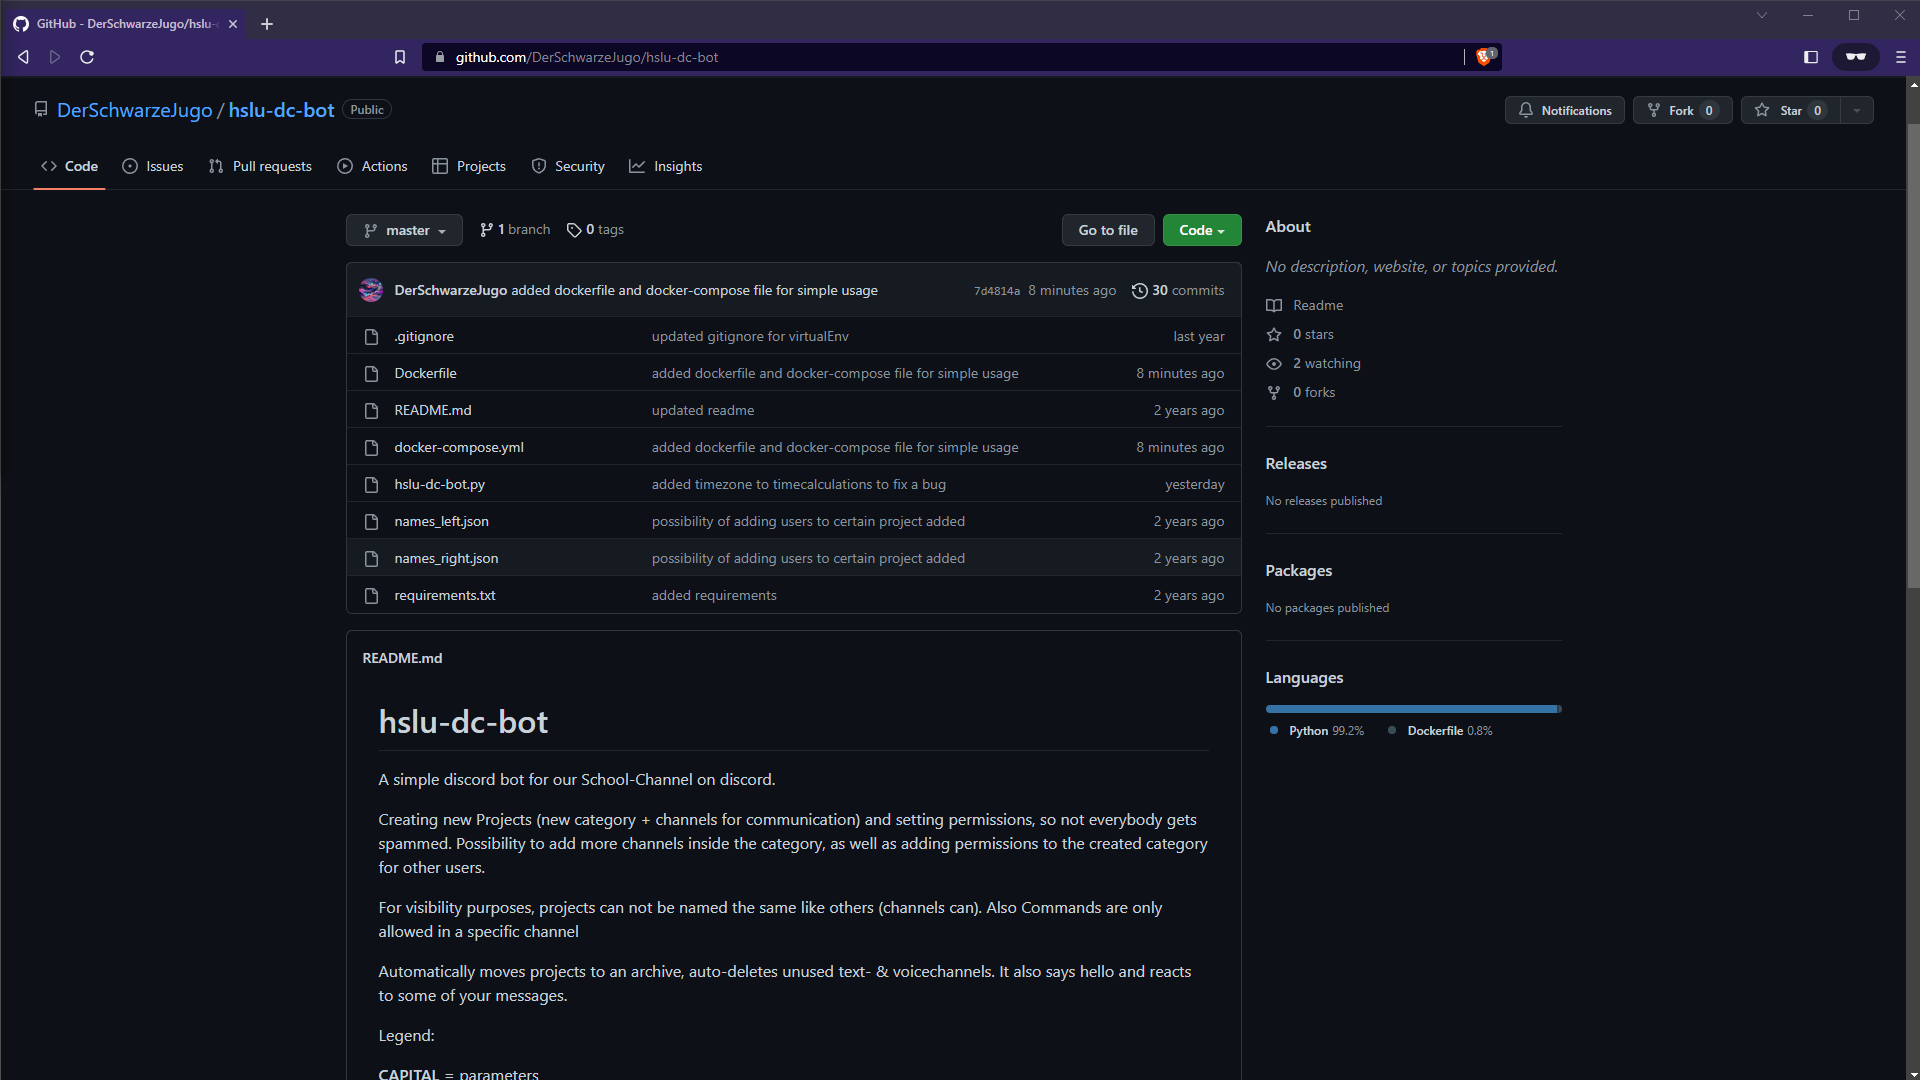Click the tags icon showing 0 tags
The width and height of the screenshot is (1920, 1080).
click(572, 229)
